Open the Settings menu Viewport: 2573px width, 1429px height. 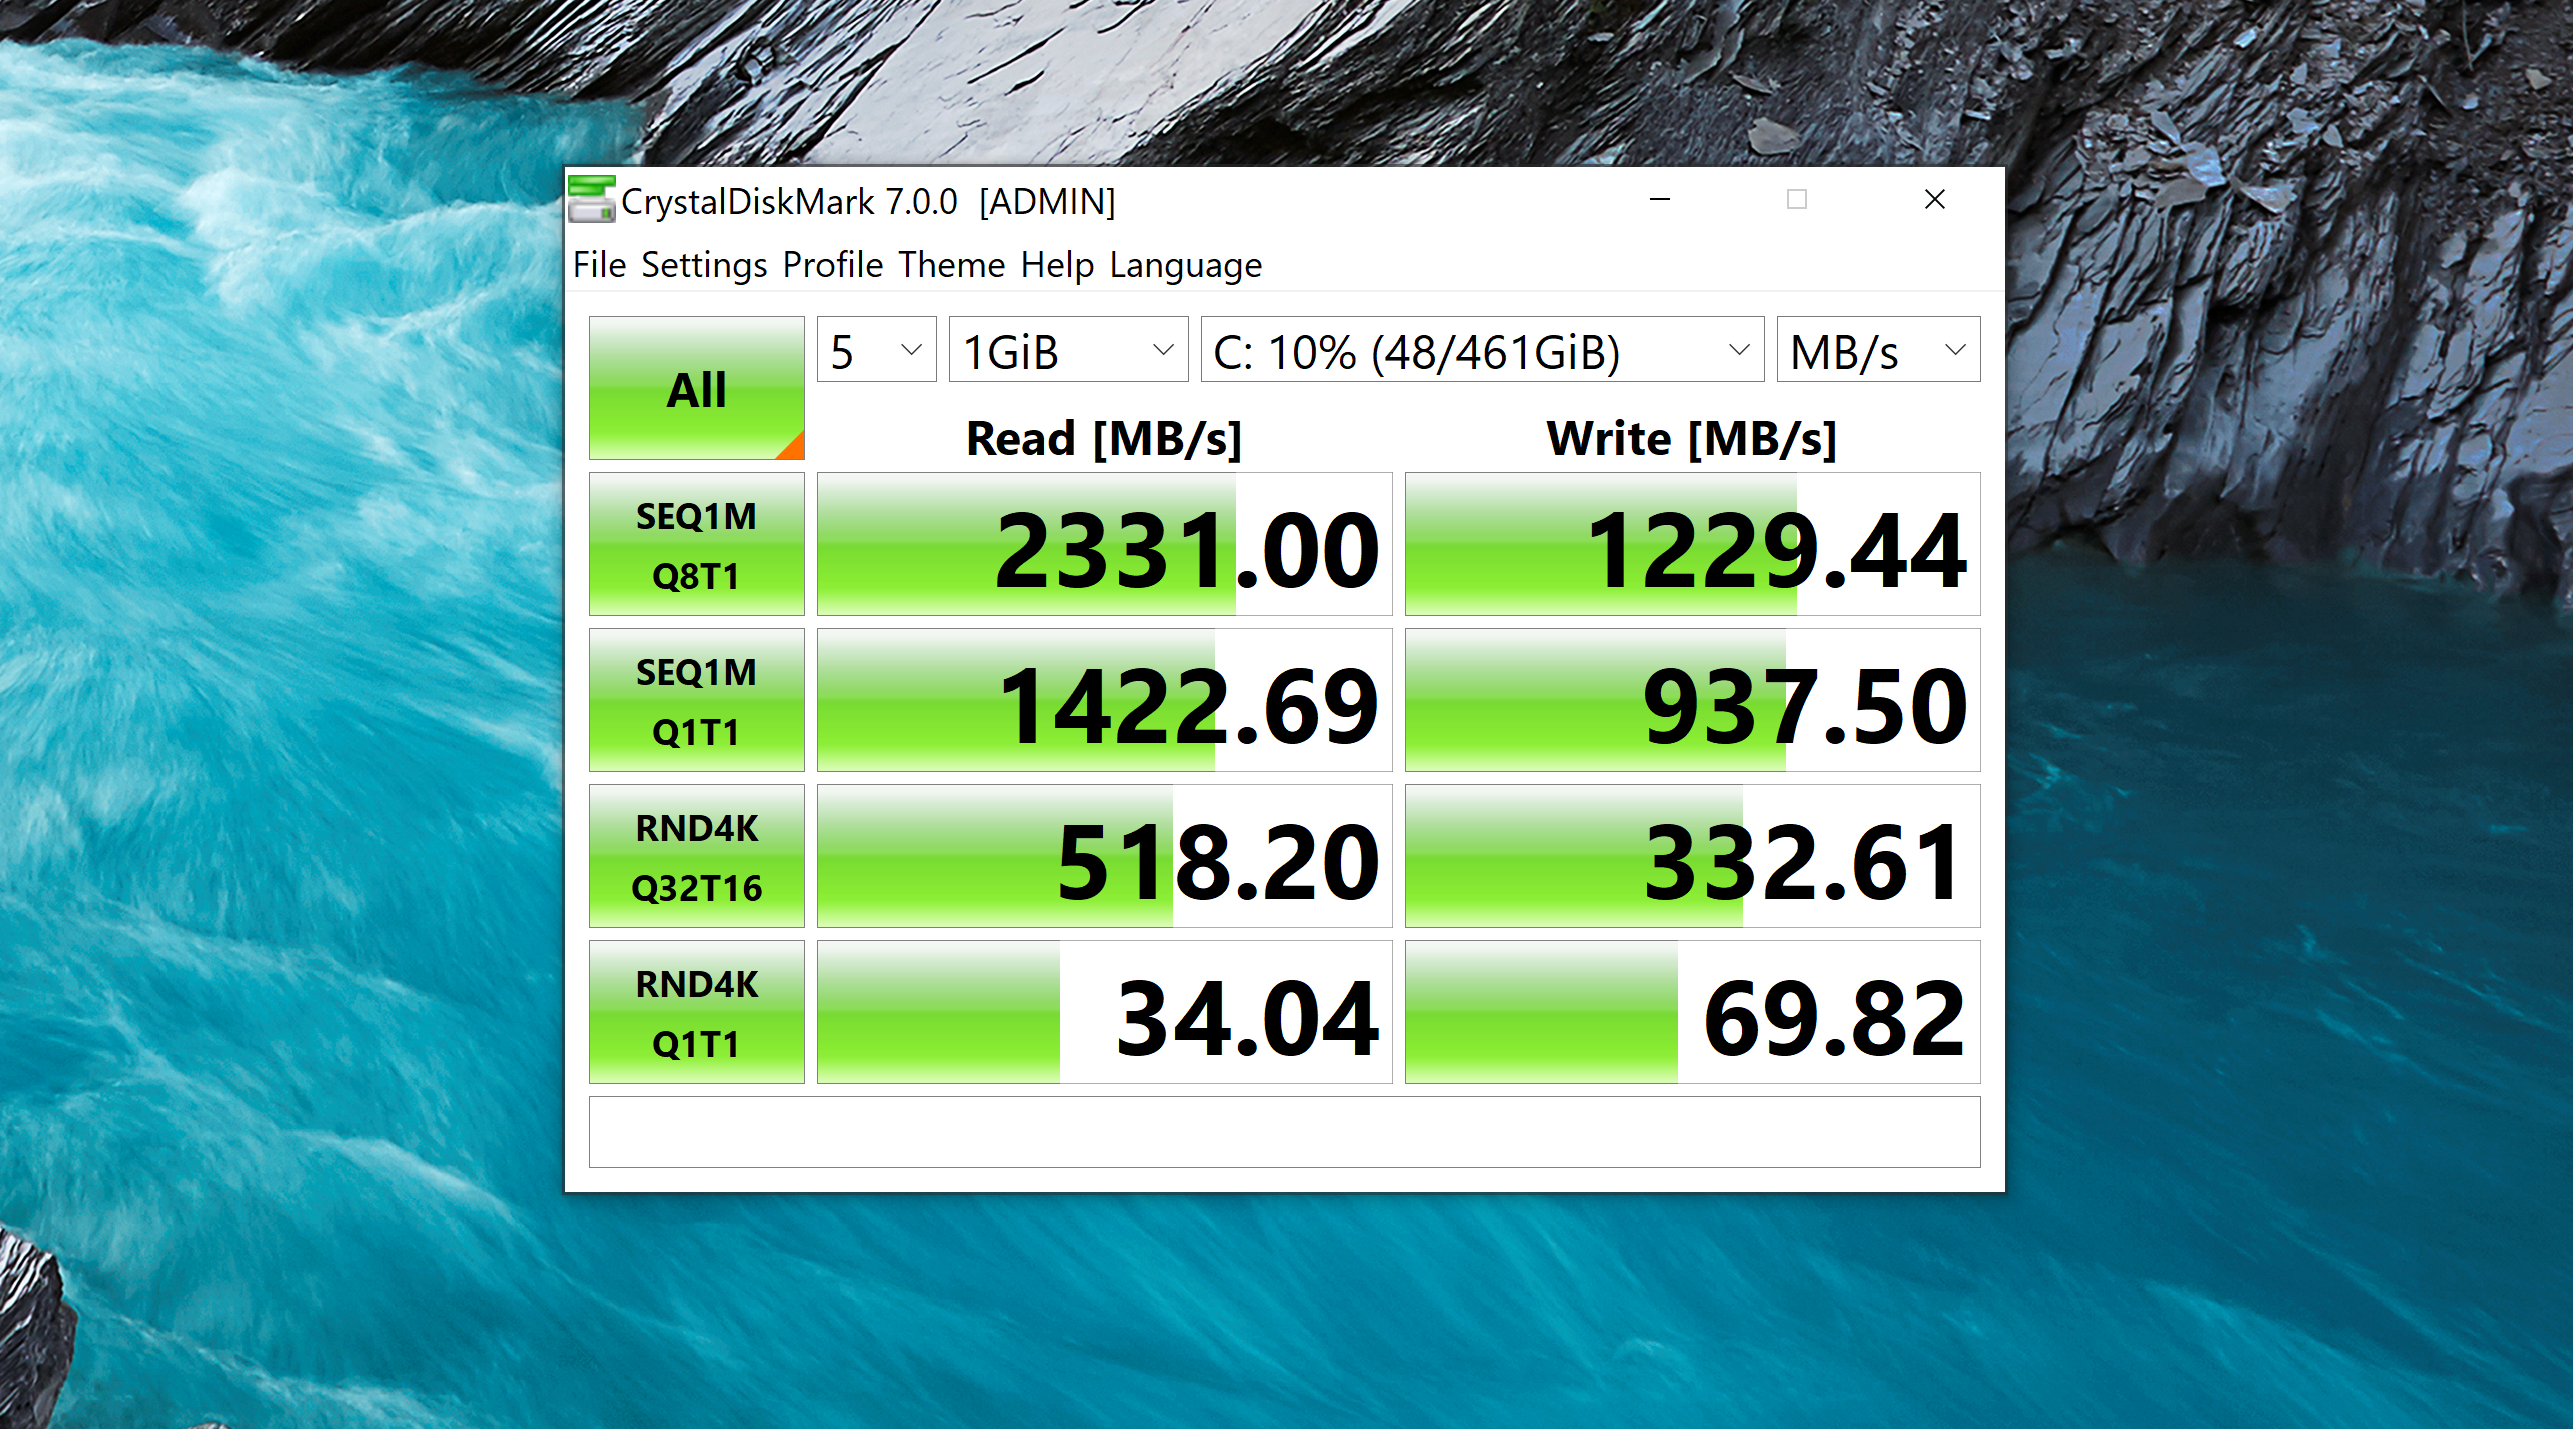coord(704,265)
